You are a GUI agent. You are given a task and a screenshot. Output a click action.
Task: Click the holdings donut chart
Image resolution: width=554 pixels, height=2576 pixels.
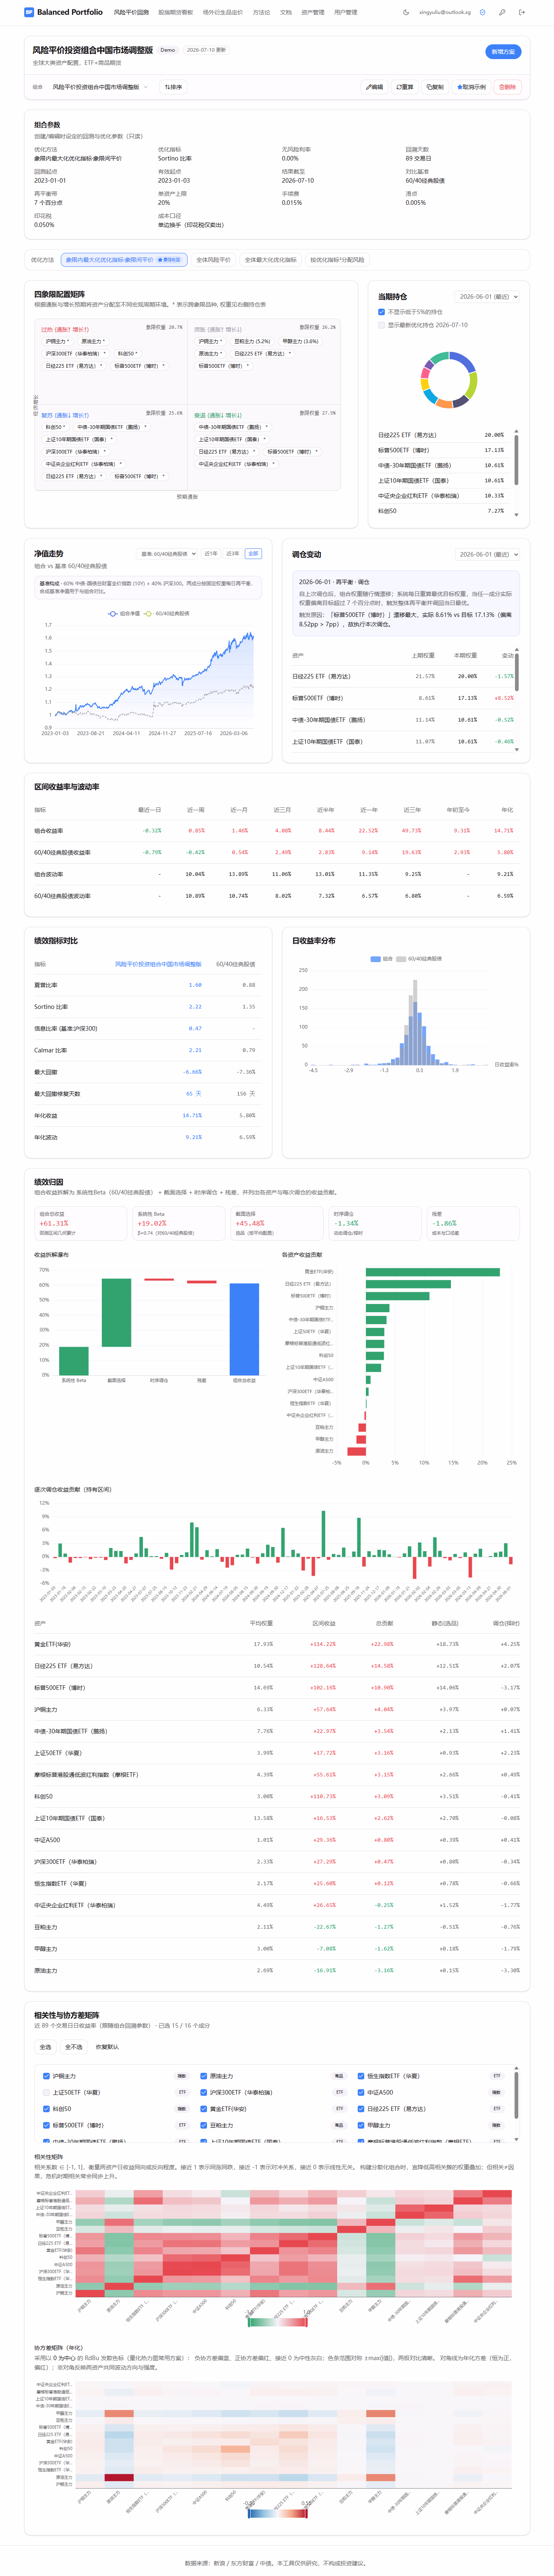tap(449, 380)
